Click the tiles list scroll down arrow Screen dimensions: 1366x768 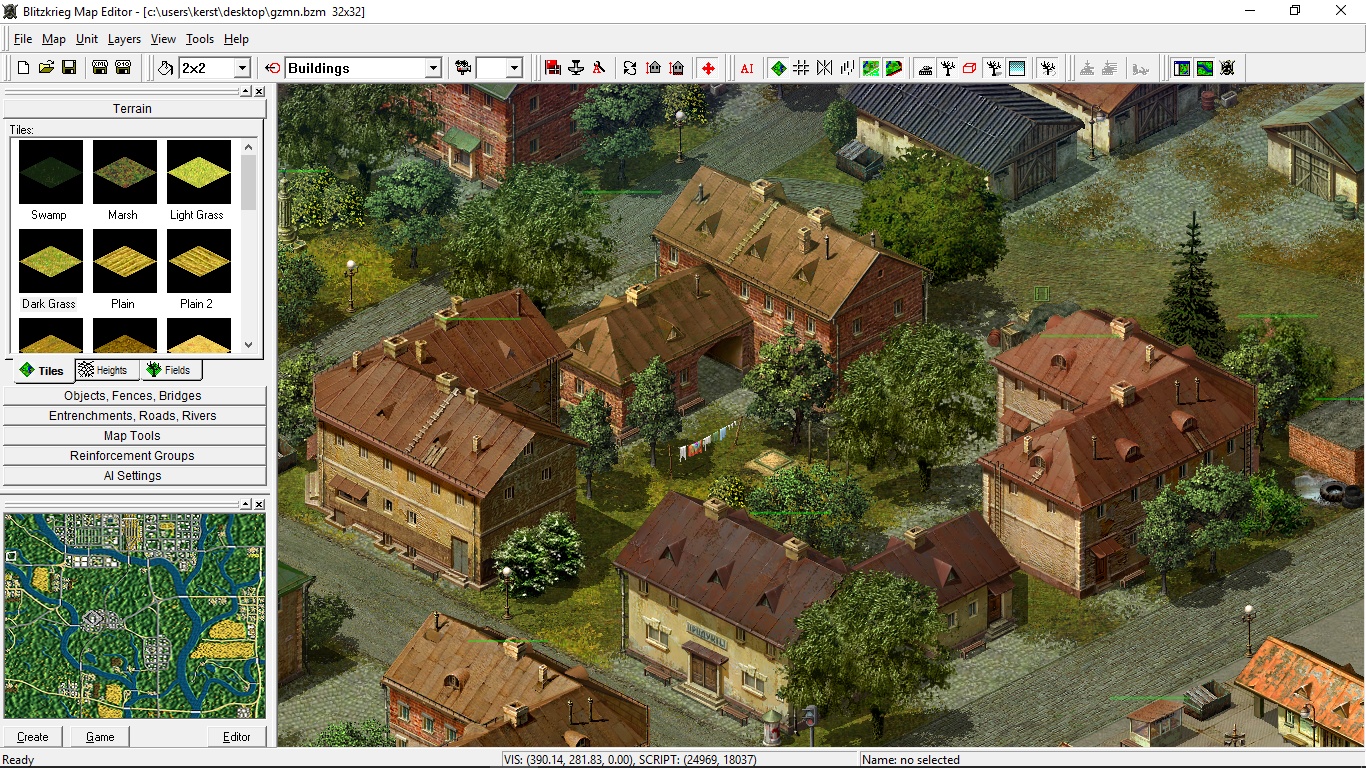(249, 345)
